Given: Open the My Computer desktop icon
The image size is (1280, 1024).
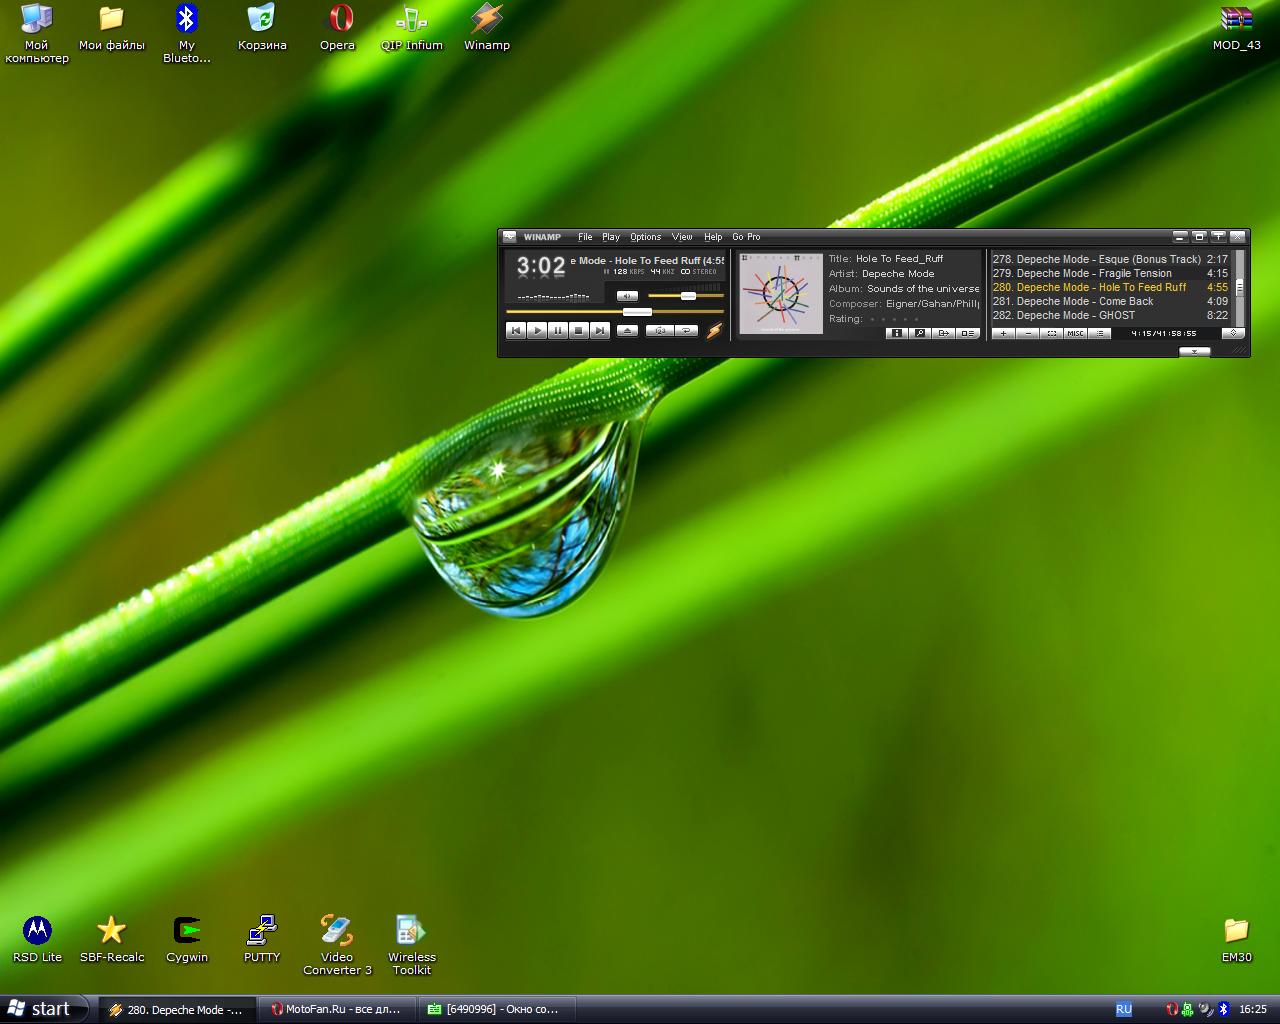Looking at the screenshot, I should 37,33.
